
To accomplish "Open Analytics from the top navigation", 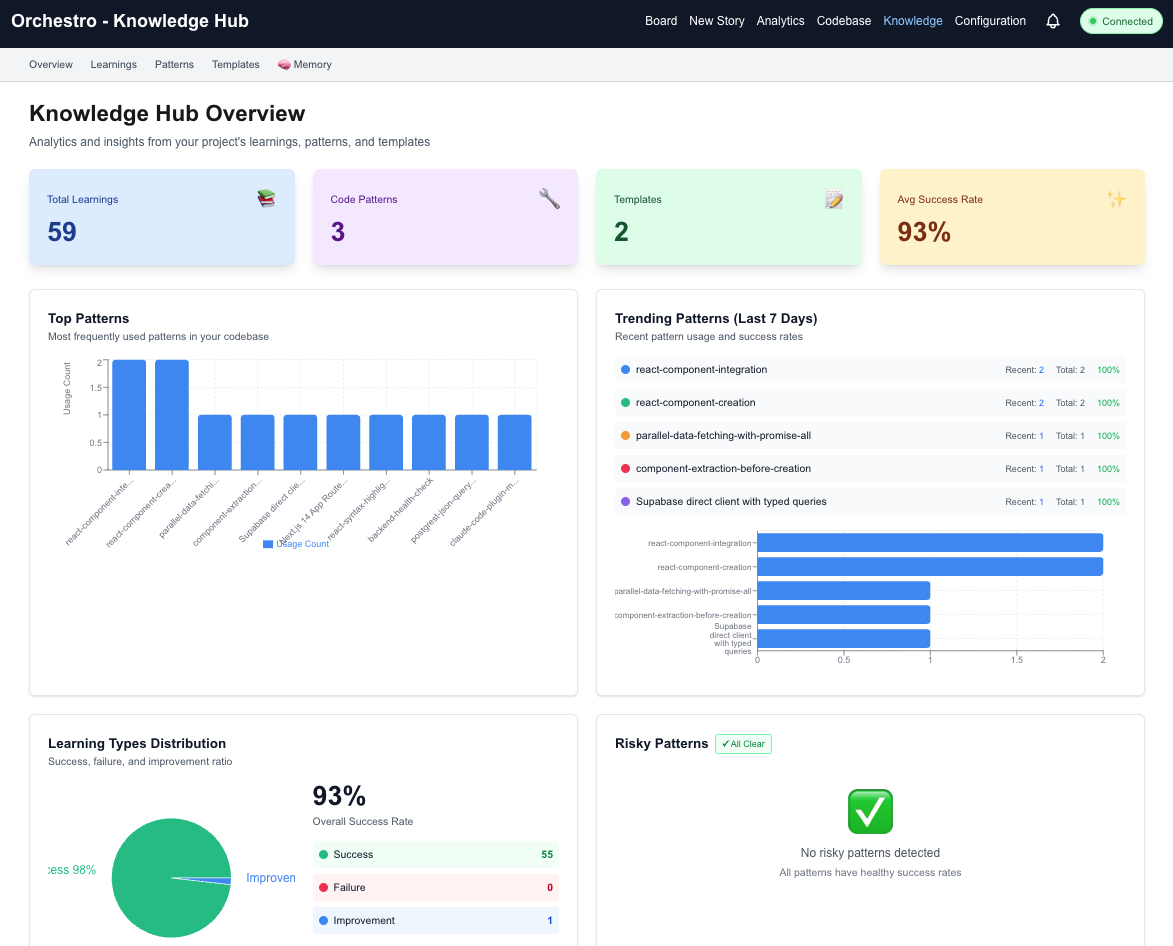I will 780,20.
